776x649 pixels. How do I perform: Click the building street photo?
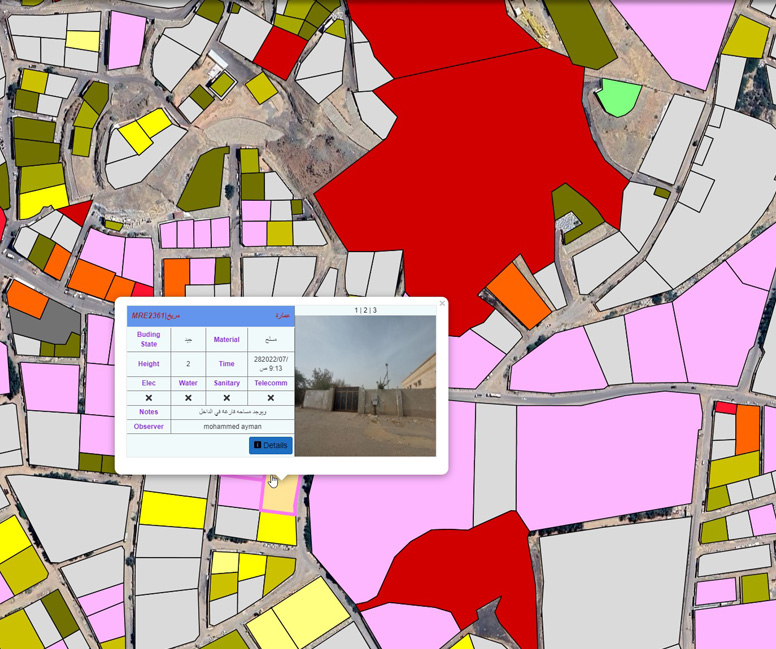365,386
